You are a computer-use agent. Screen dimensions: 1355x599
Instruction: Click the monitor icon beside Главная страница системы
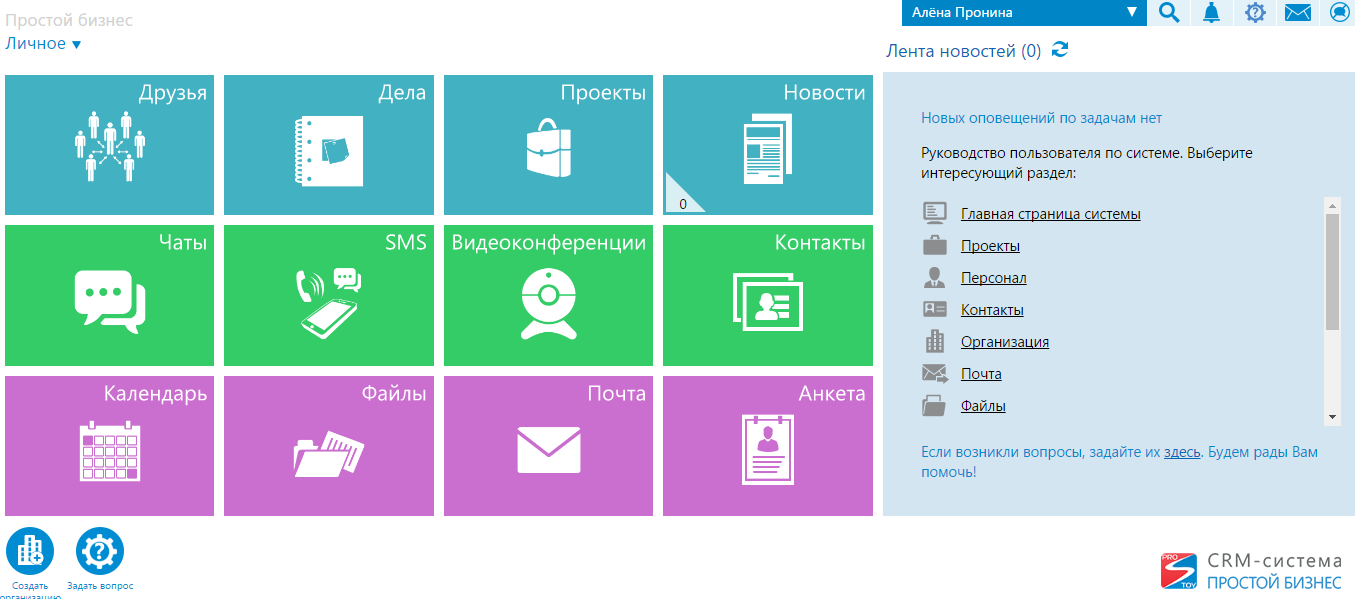point(934,213)
